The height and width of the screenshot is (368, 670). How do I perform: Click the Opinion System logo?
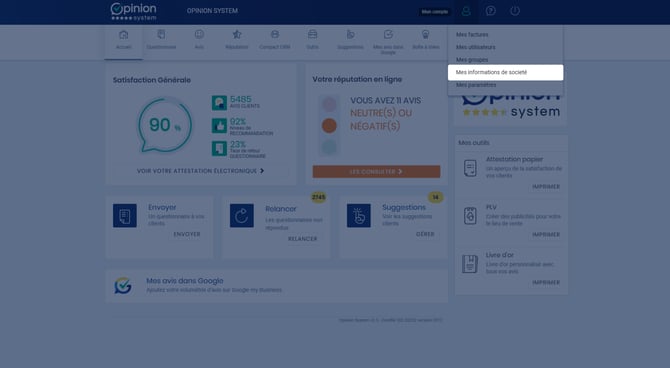click(133, 12)
